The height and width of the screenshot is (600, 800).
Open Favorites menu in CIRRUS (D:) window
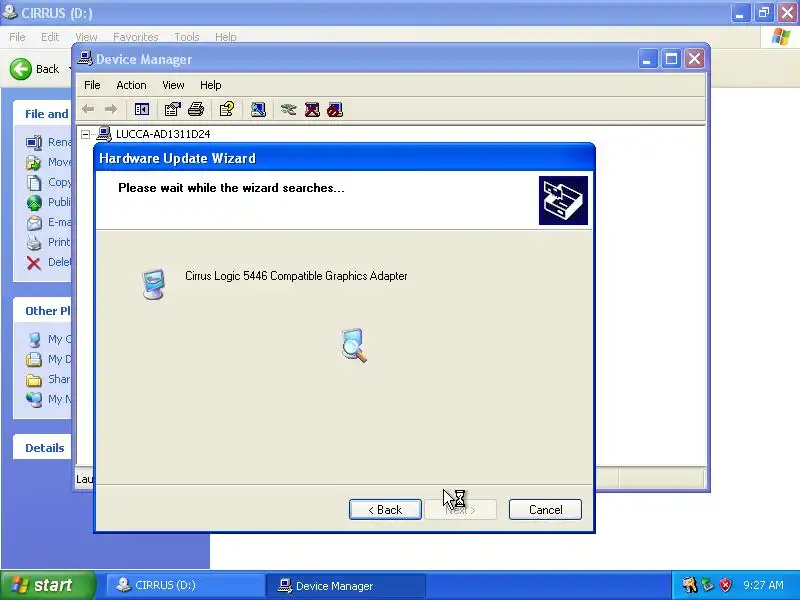[x=136, y=37]
